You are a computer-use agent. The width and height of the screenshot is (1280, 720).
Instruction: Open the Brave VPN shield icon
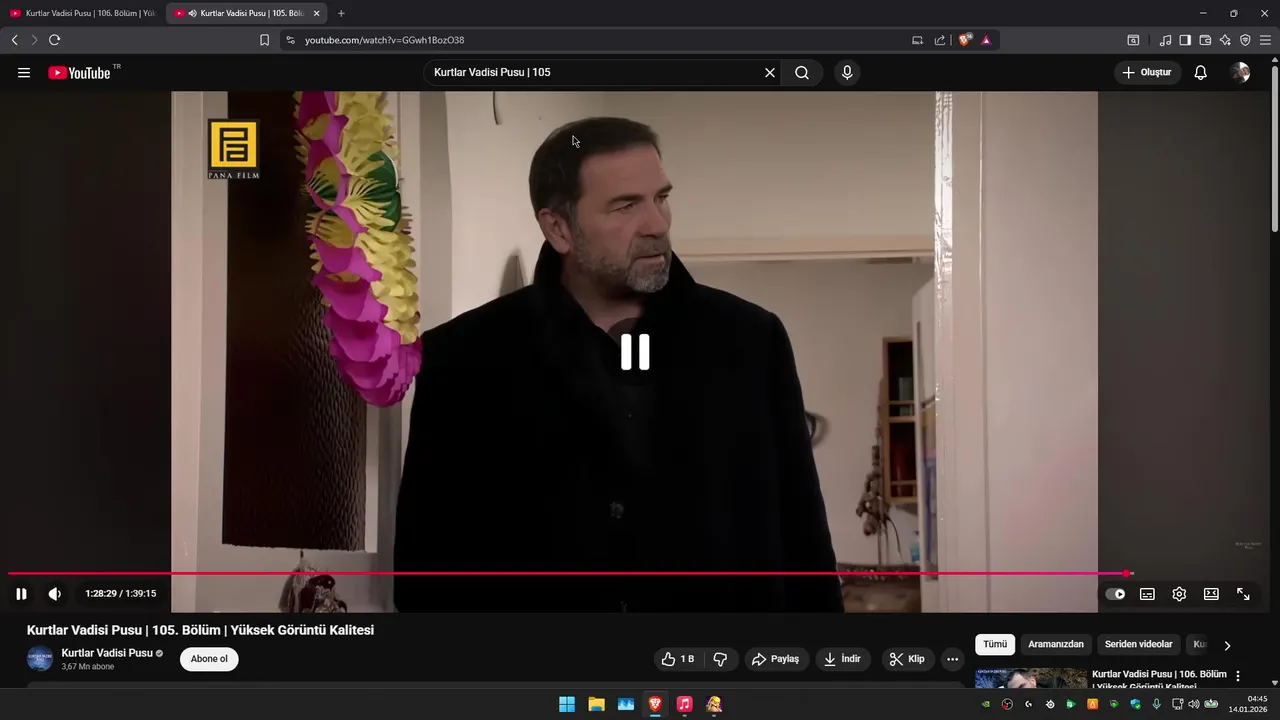(x=1245, y=40)
